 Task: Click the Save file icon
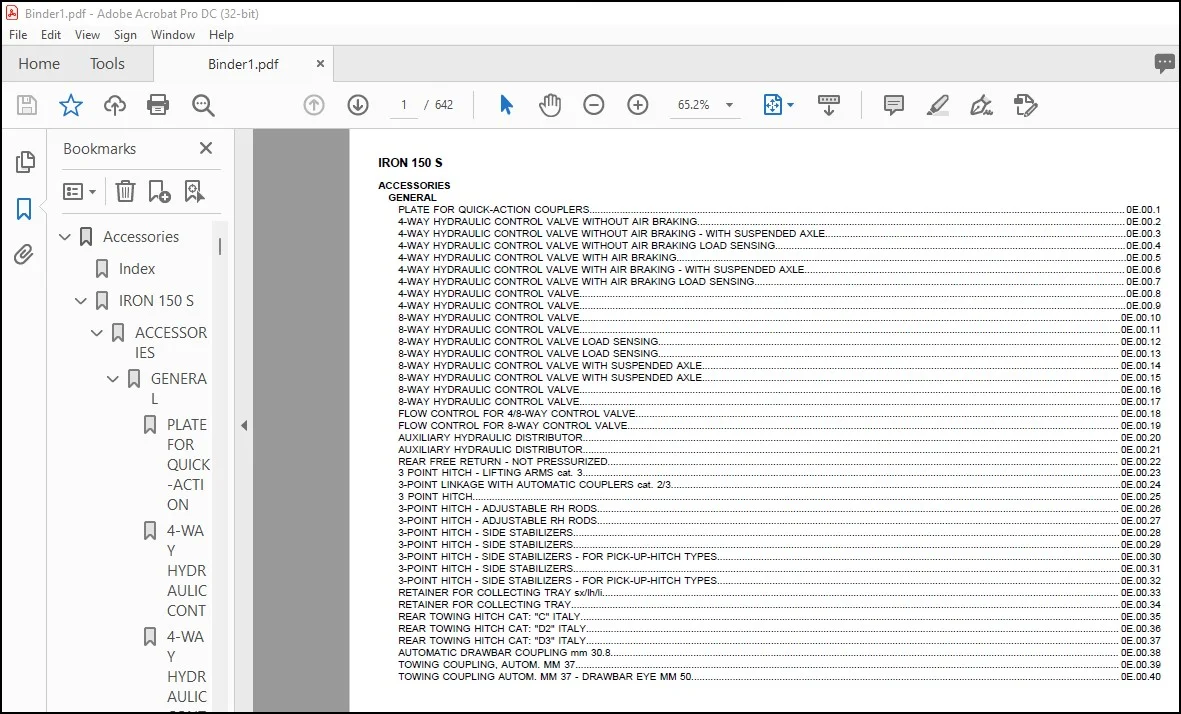27,105
